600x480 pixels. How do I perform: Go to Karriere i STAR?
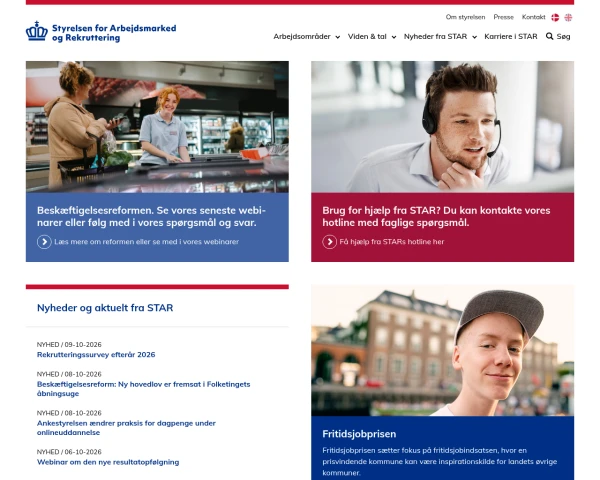click(x=510, y=36)
